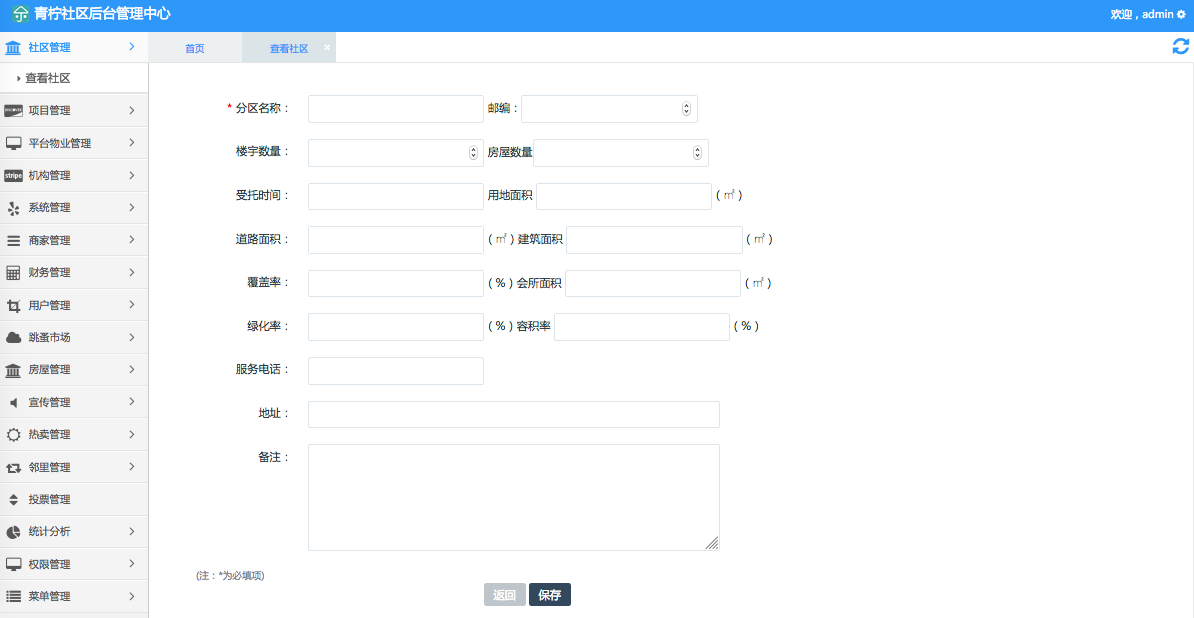Adjust the 邮编 number stepper

tap(686, 109)
